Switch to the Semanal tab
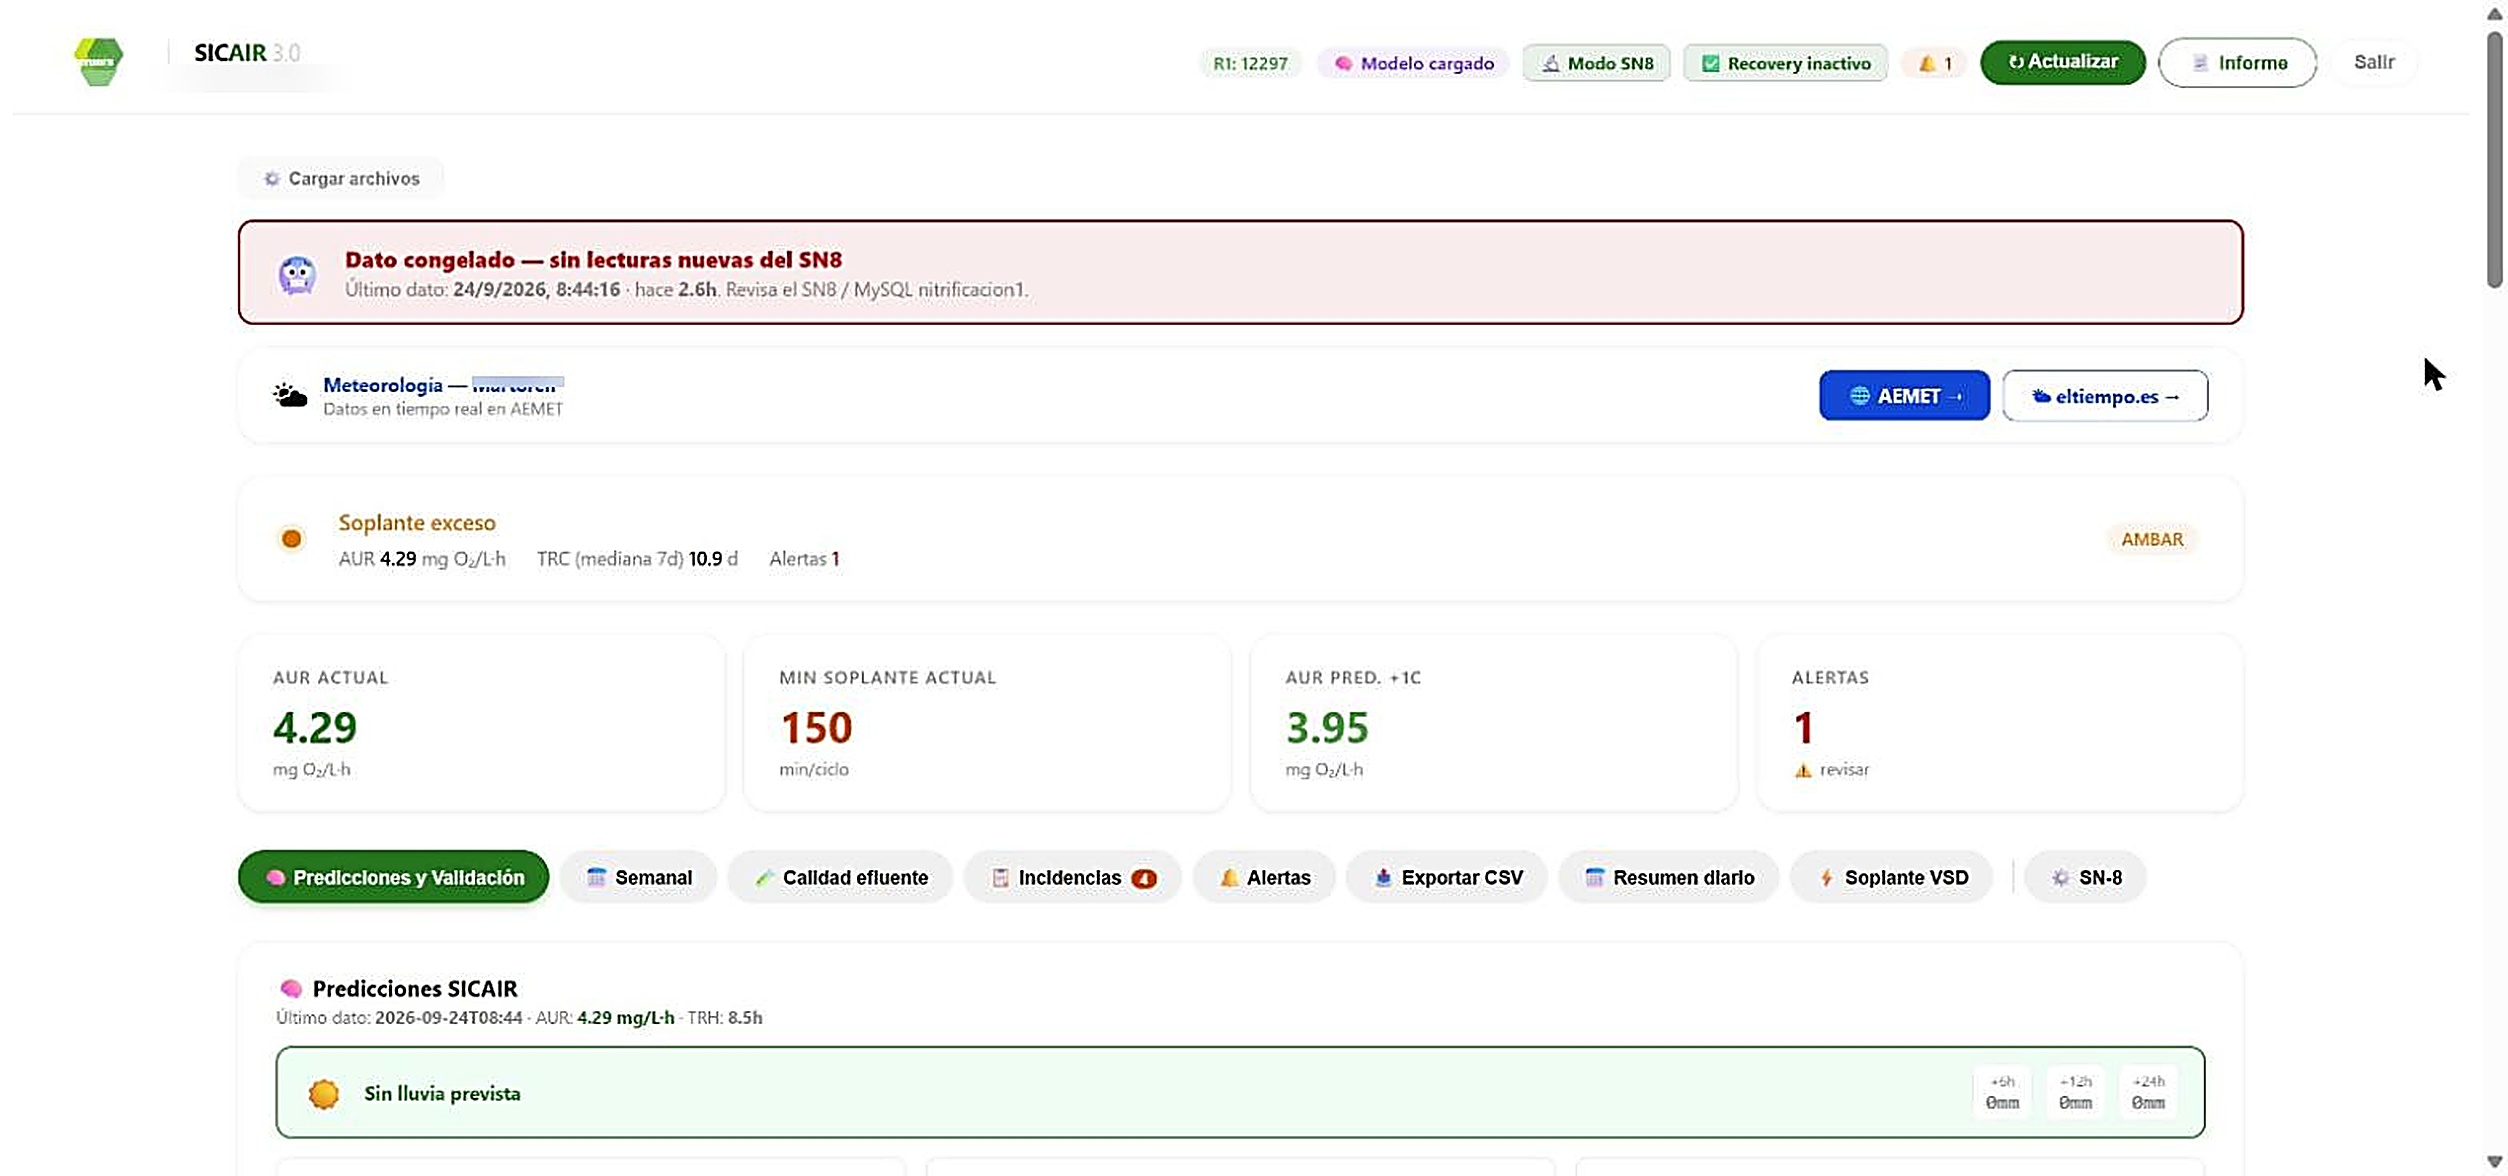This screenshot has height=1176, width=2508. tap(638, 877)
